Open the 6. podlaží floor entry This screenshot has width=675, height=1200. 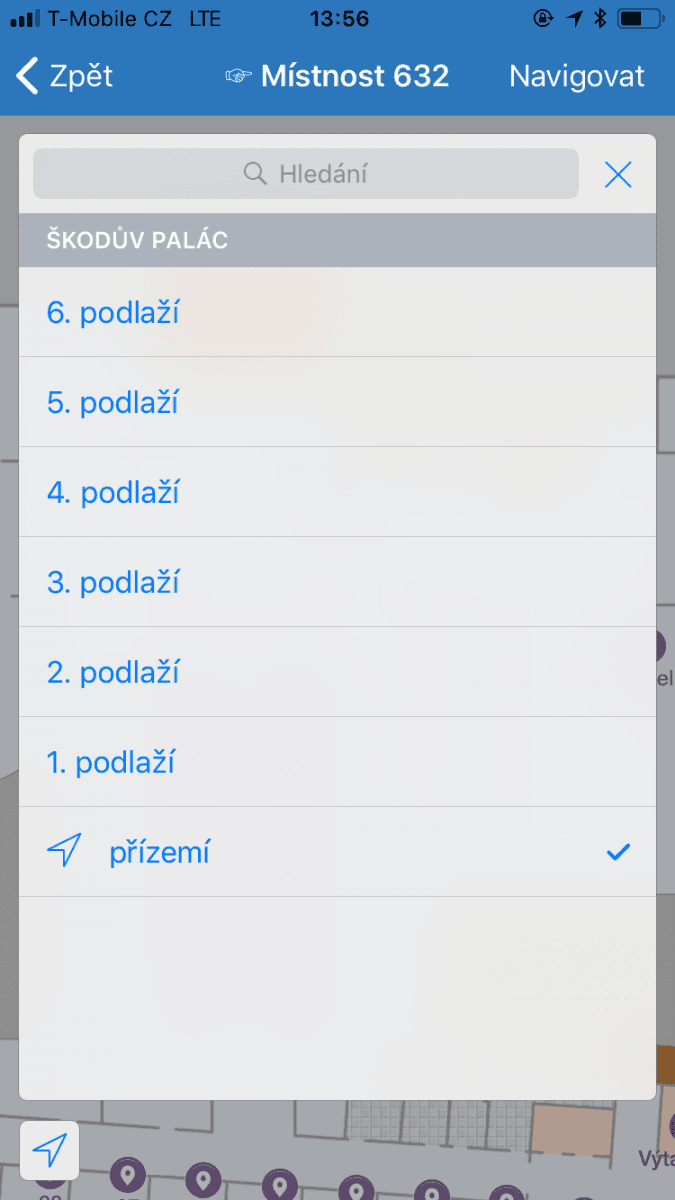click(113, 311)
